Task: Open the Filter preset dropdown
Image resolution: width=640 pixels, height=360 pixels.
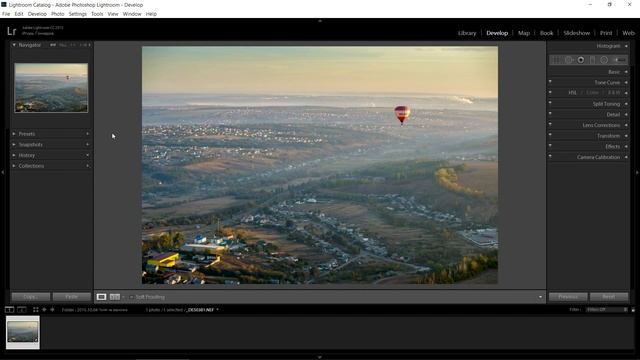Action: 607,310
